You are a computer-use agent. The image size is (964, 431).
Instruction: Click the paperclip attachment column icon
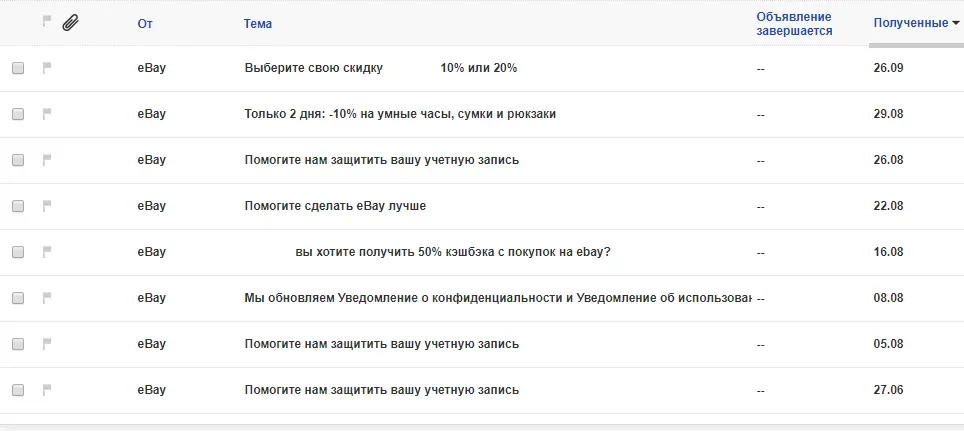71,23
